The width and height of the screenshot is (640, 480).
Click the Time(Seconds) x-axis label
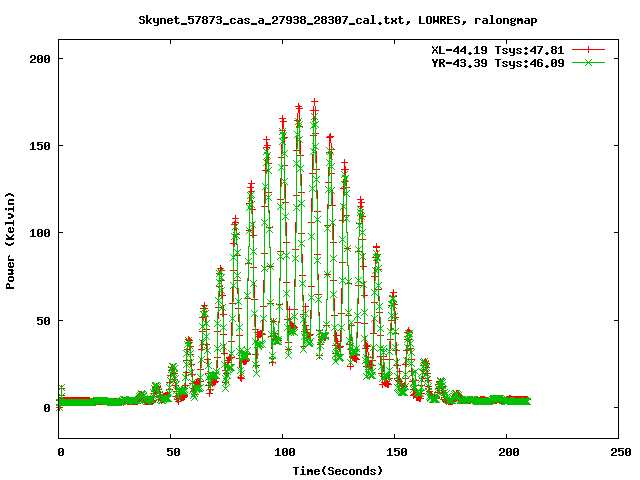click(x=338, y=471)
